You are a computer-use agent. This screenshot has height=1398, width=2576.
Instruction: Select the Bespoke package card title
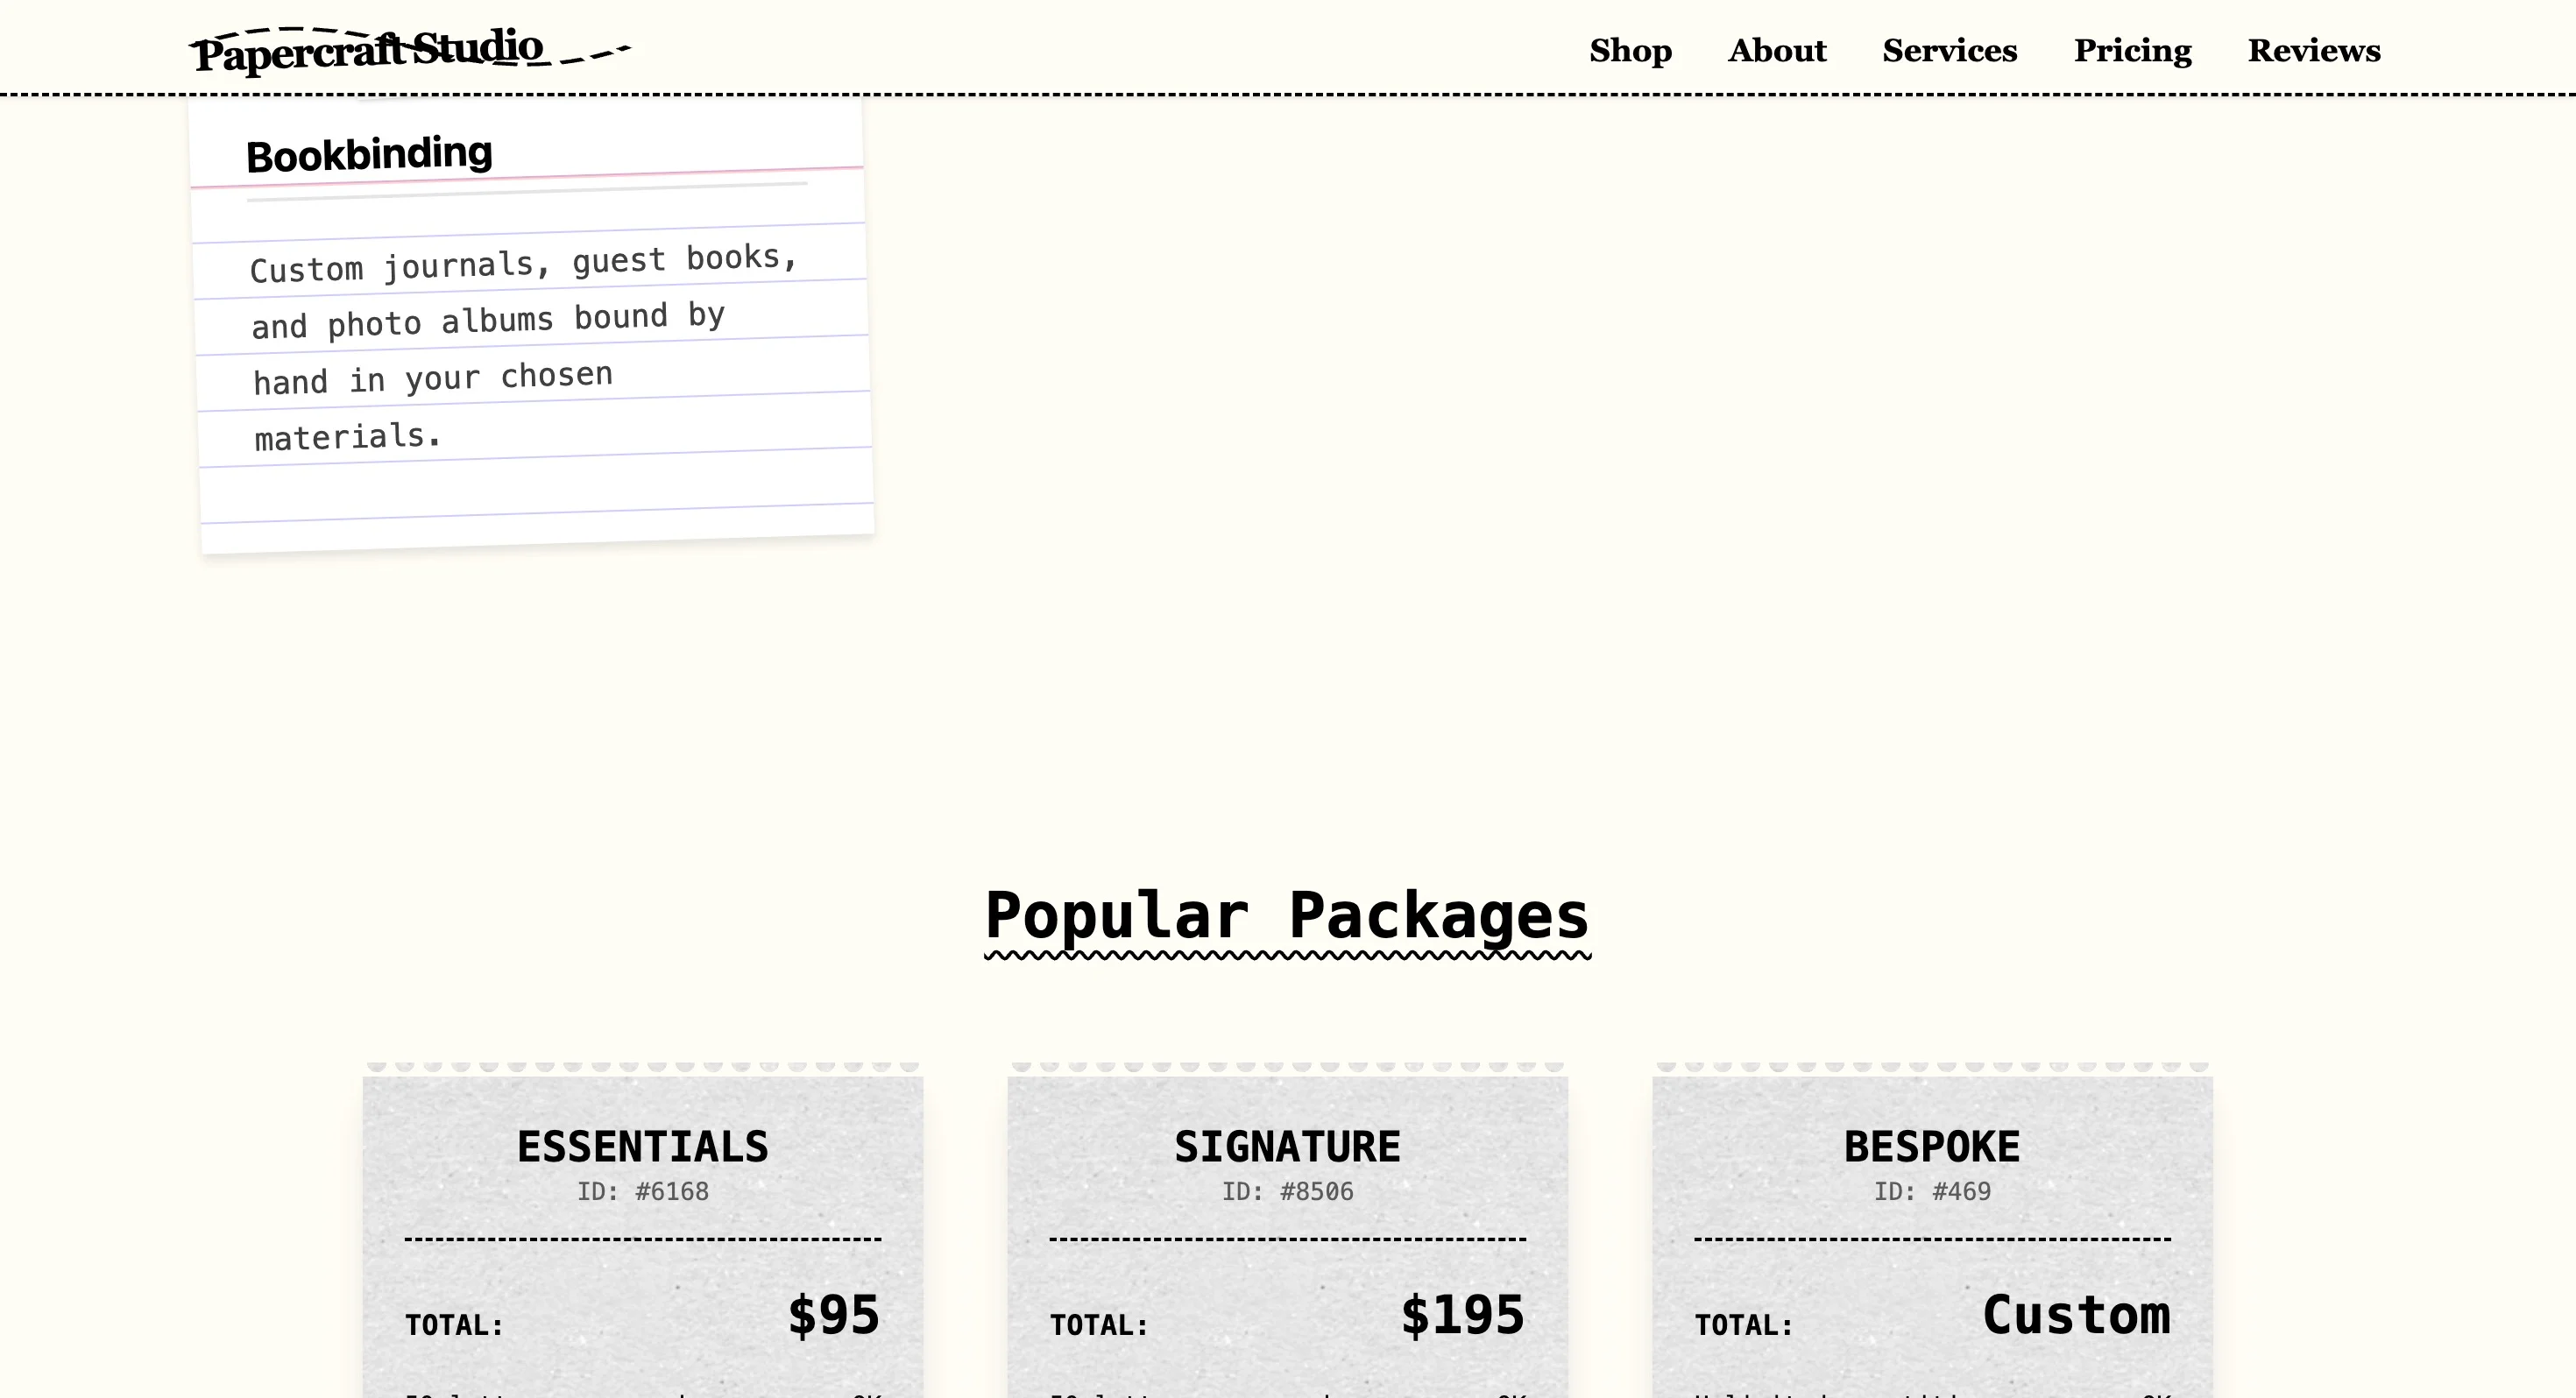pyautogui.click(x=1931, y=1147)
